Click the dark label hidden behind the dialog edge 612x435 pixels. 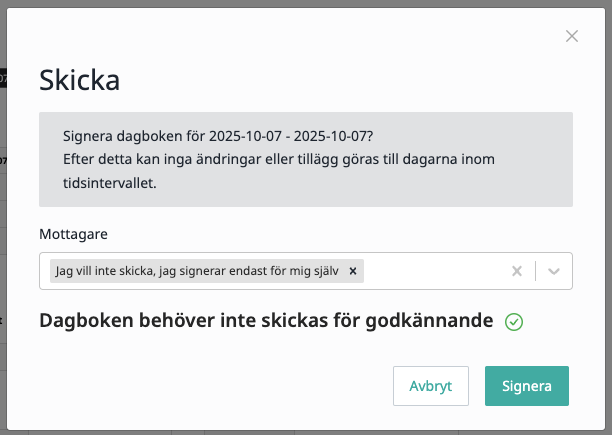coord(3,78)
